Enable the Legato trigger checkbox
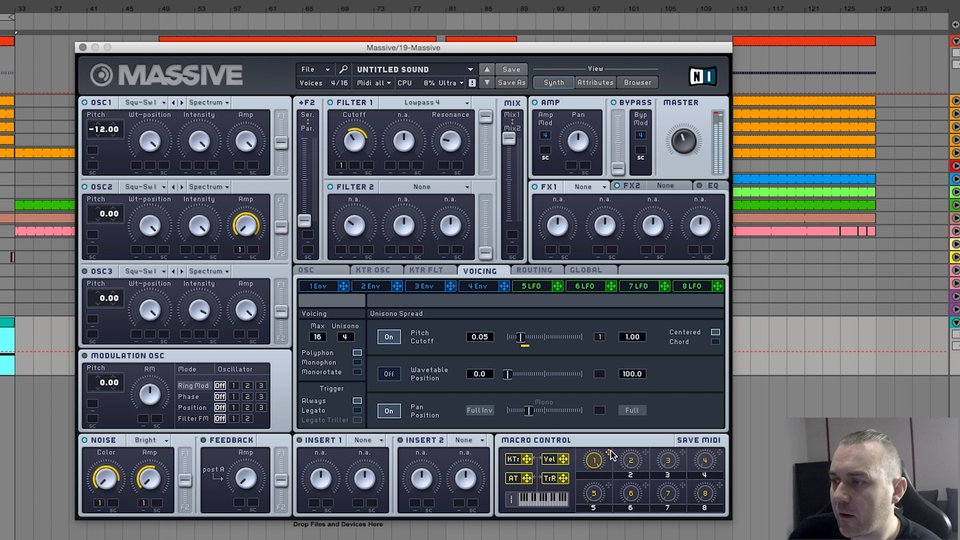 [x=357, y=410]
